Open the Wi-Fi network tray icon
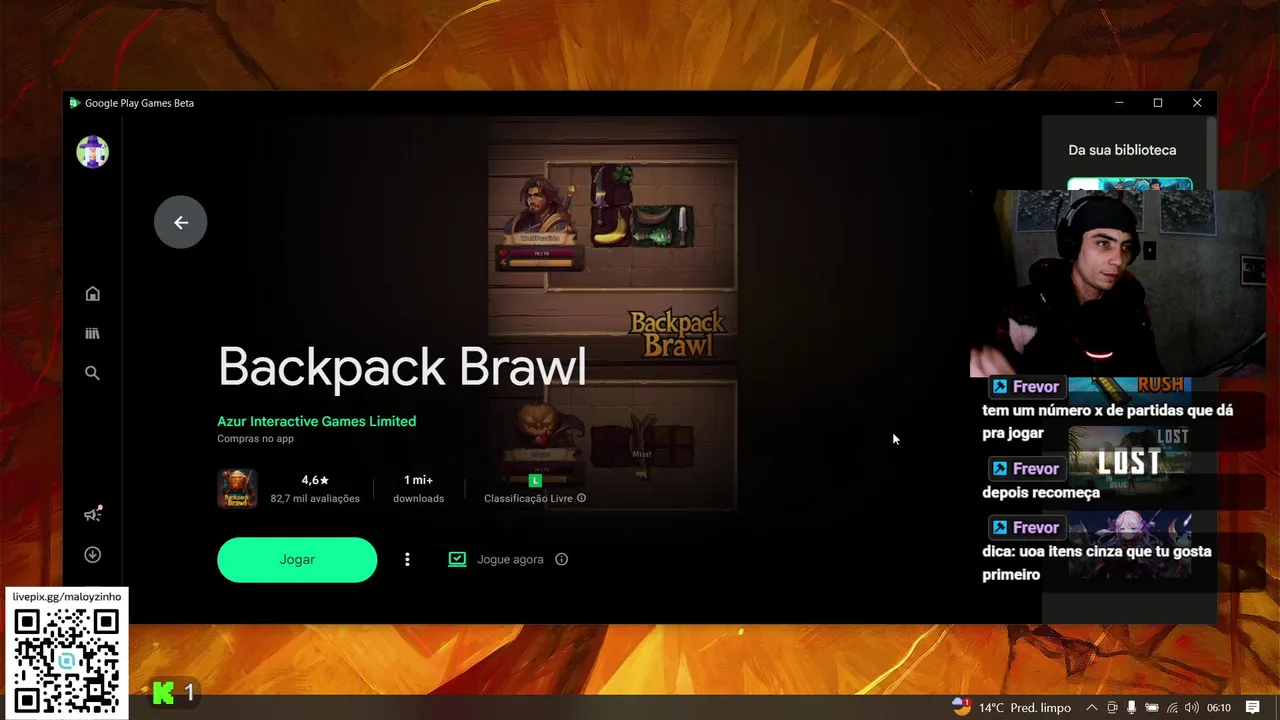 (1172, 707)
